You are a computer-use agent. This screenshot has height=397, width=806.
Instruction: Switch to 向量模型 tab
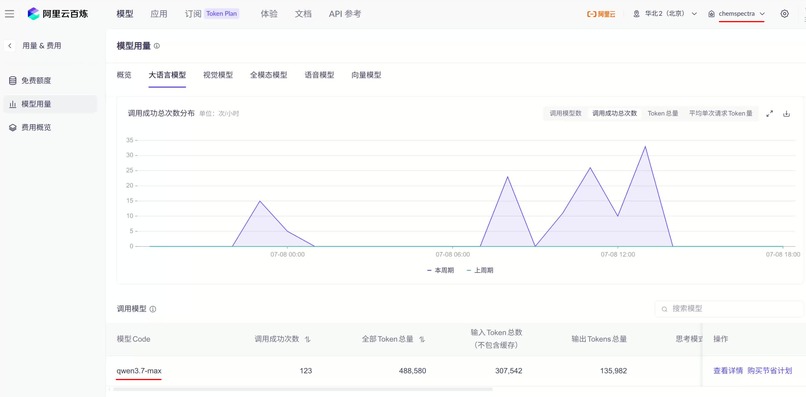click(x=367, y=75)
